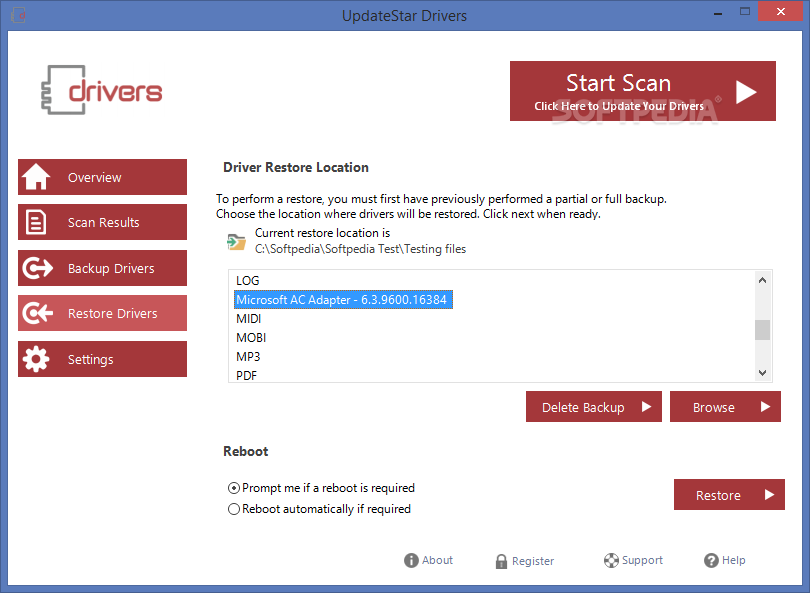Click the Register padlock icon
Image resolution: width=810 pixels, height=593 pixels.
click(x=501, y=561)
